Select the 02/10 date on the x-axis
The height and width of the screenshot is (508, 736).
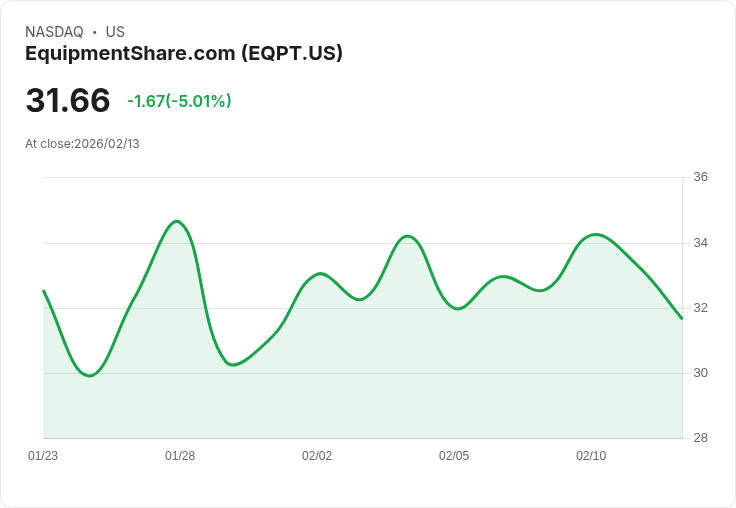click(591, 456)
